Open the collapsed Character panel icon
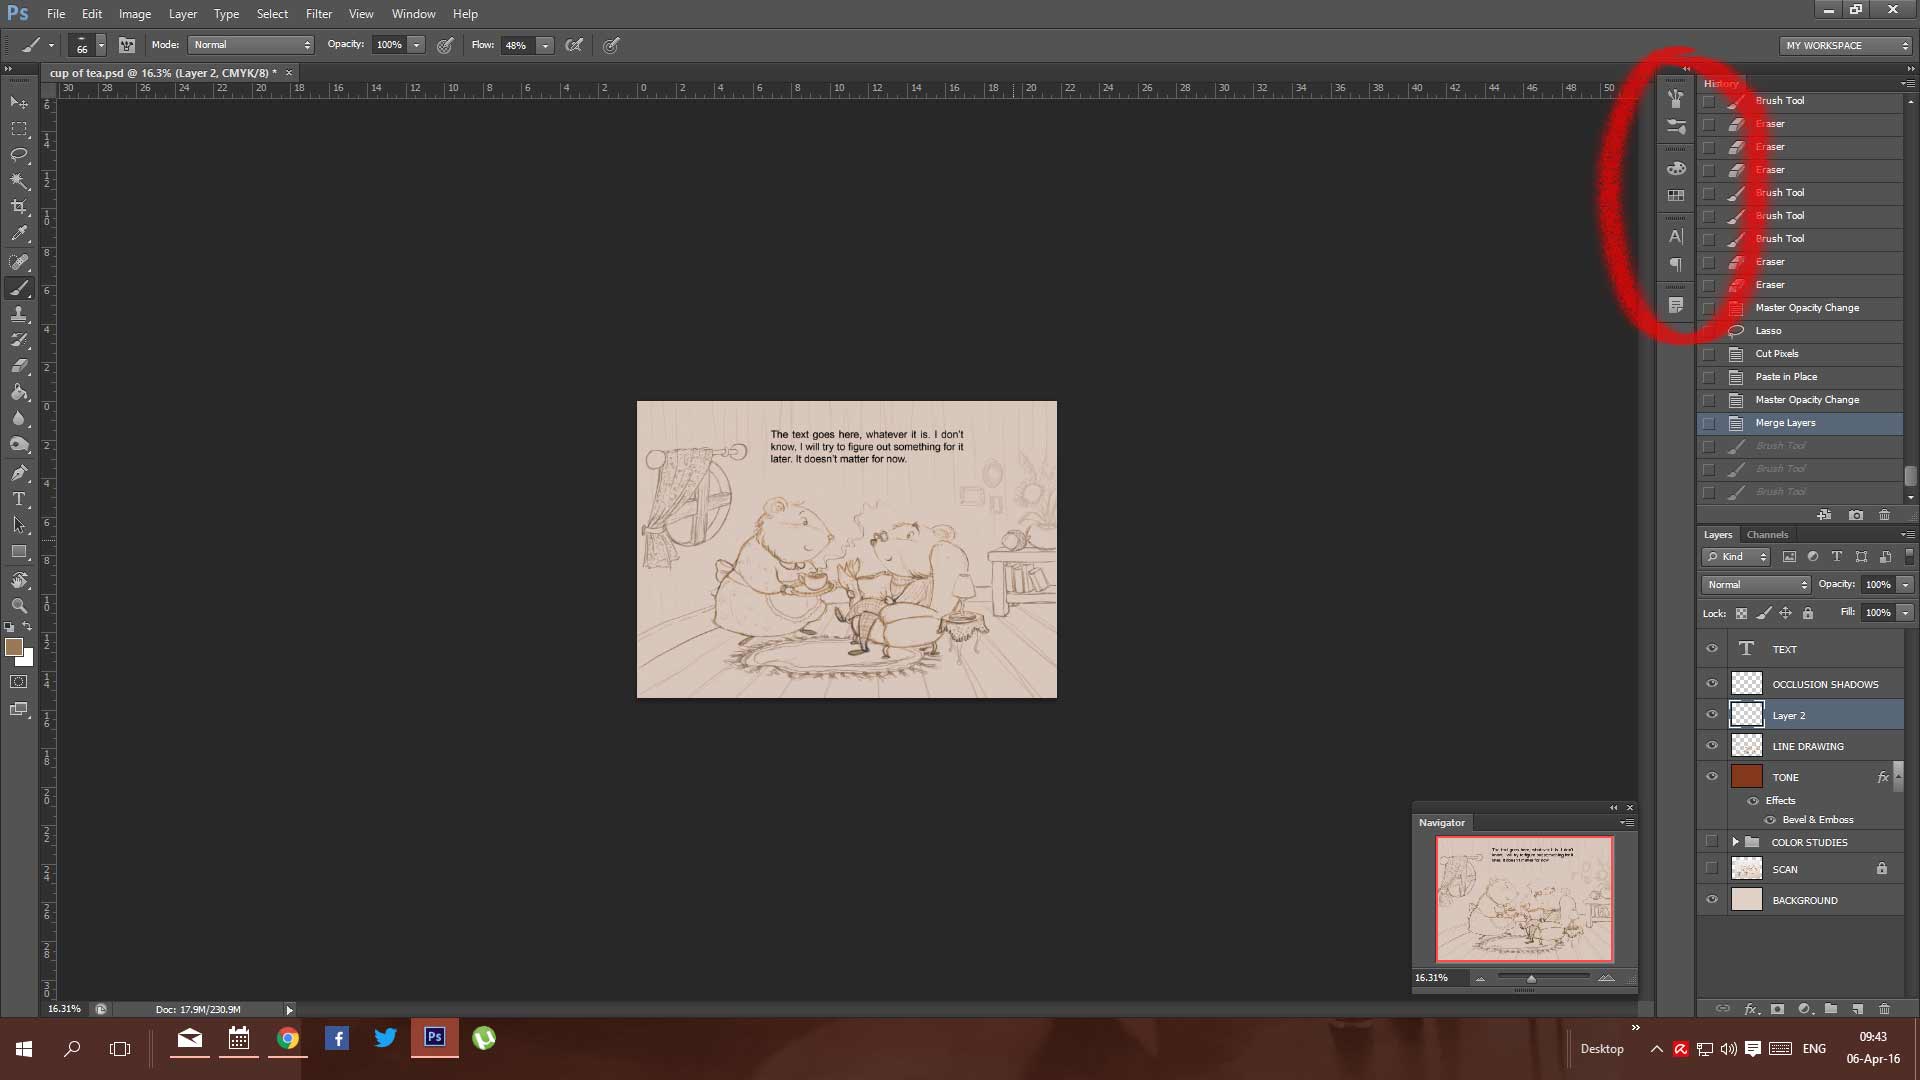Screen dimensions: 1920x1080 tap(1676, 237)
